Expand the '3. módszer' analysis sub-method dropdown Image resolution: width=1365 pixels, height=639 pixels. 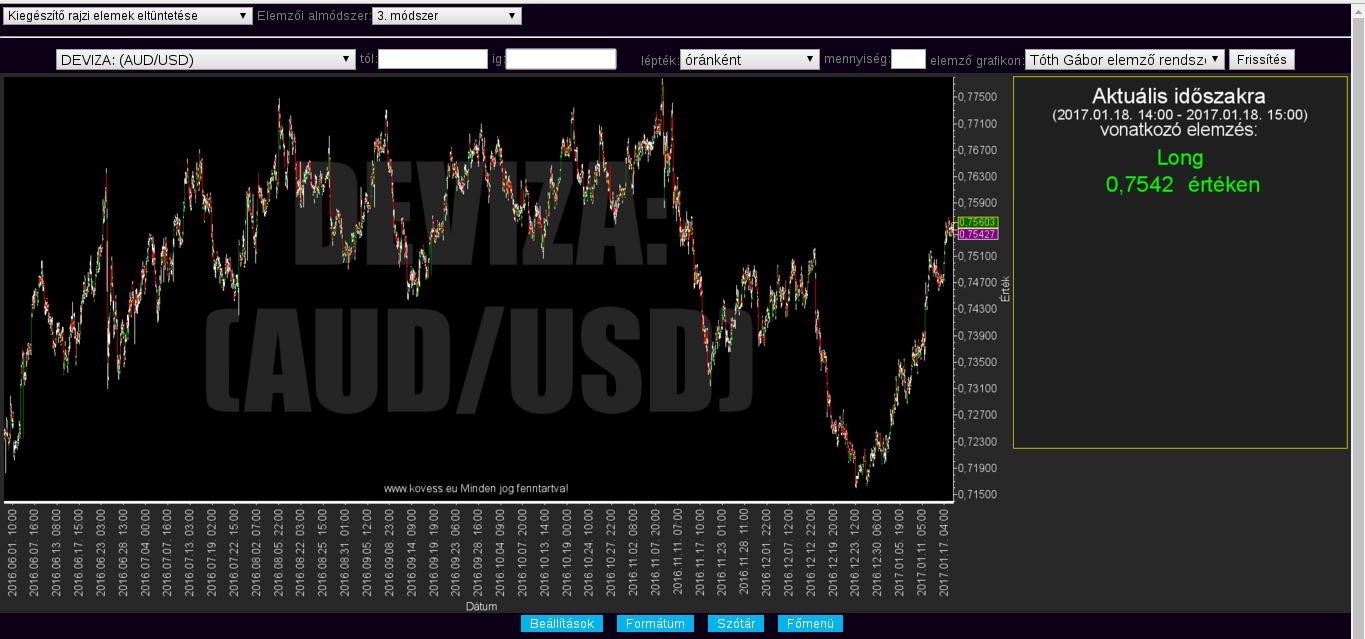pyautogui.click(x=446, y=16)
